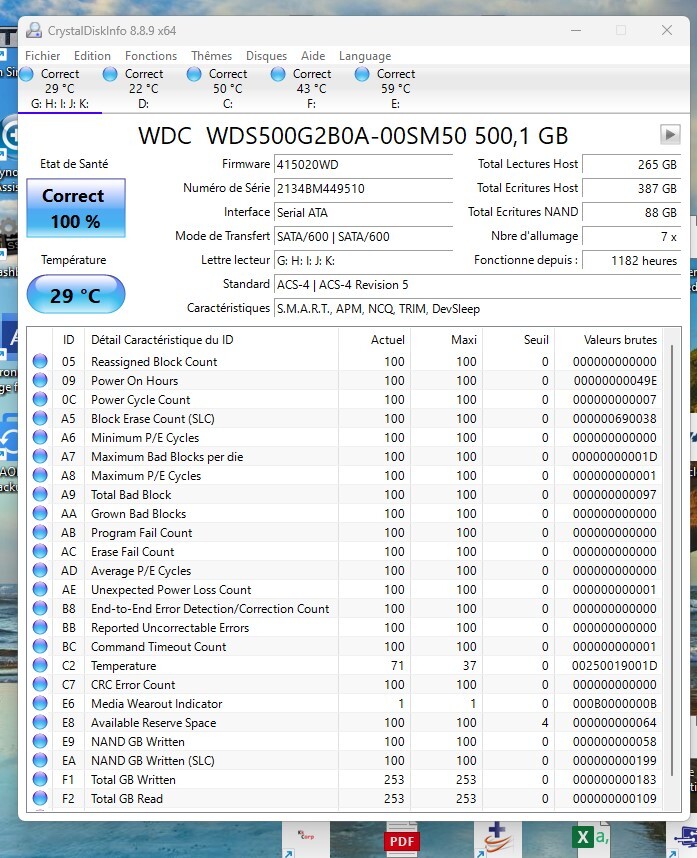Click the status orb of Unexpected Power Loss Count
697x858 pixels.
coord(40,589)
